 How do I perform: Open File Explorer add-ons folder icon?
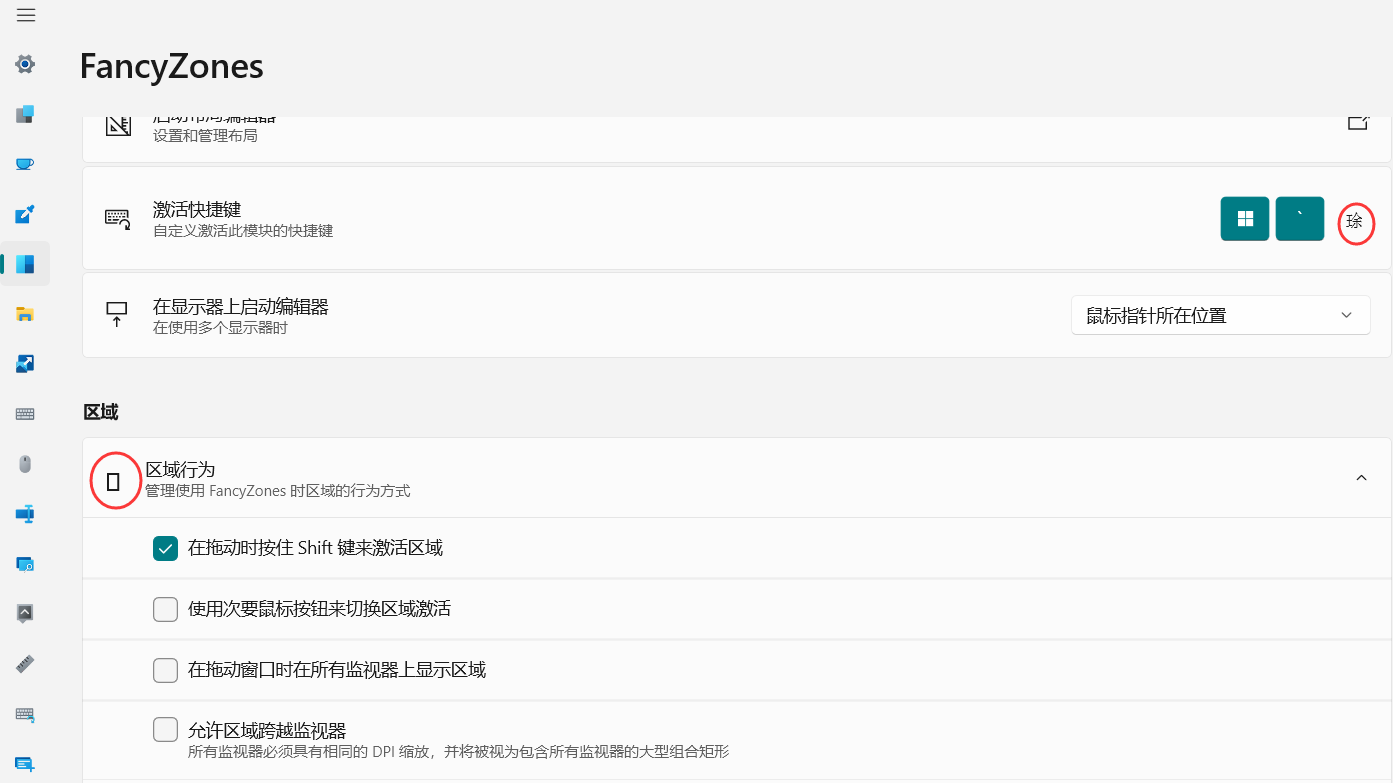pyautogui.click(x=24, y=314)
